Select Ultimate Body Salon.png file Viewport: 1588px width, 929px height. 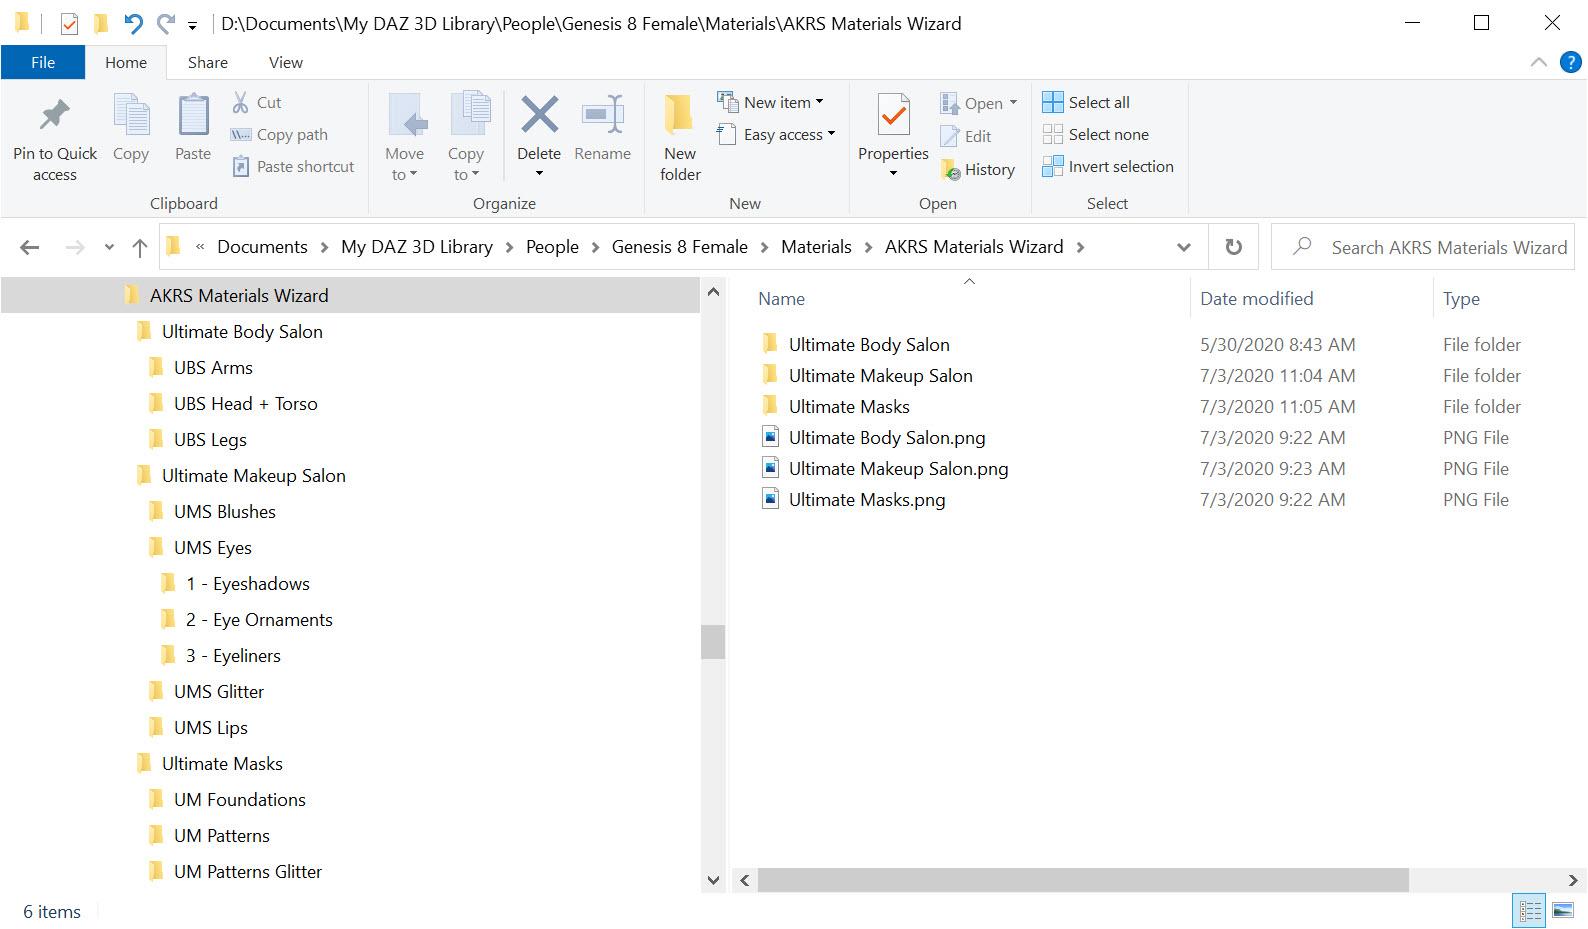pyautogui.click(x=887, y=437)
